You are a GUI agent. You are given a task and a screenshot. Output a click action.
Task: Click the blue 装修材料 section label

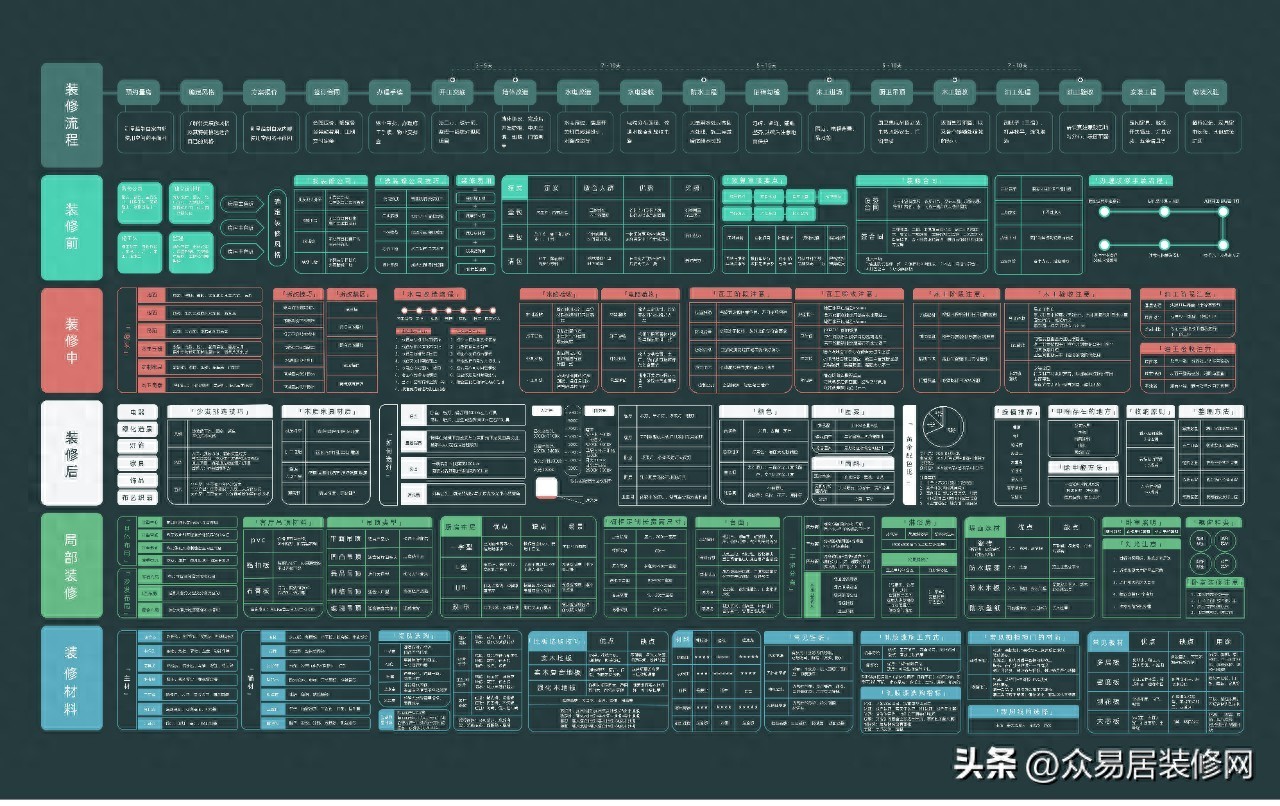pyautogui.click(x=71, y=679)
